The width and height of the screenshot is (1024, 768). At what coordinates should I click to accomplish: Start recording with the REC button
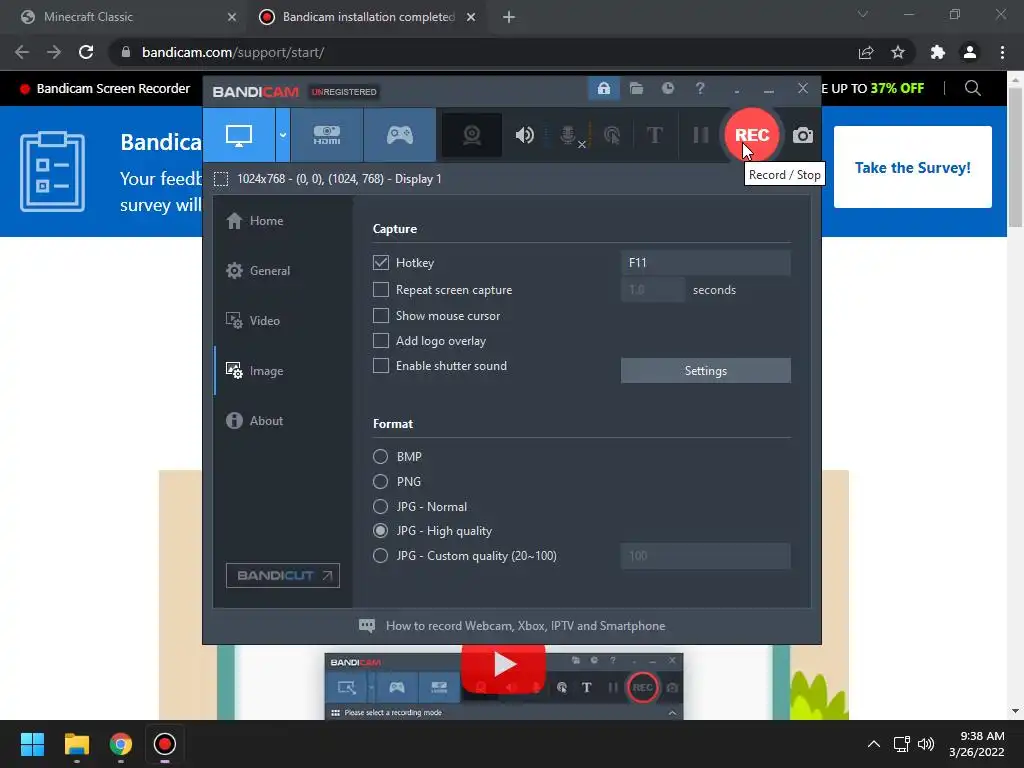pyautogui.click(x=752, y=135)
